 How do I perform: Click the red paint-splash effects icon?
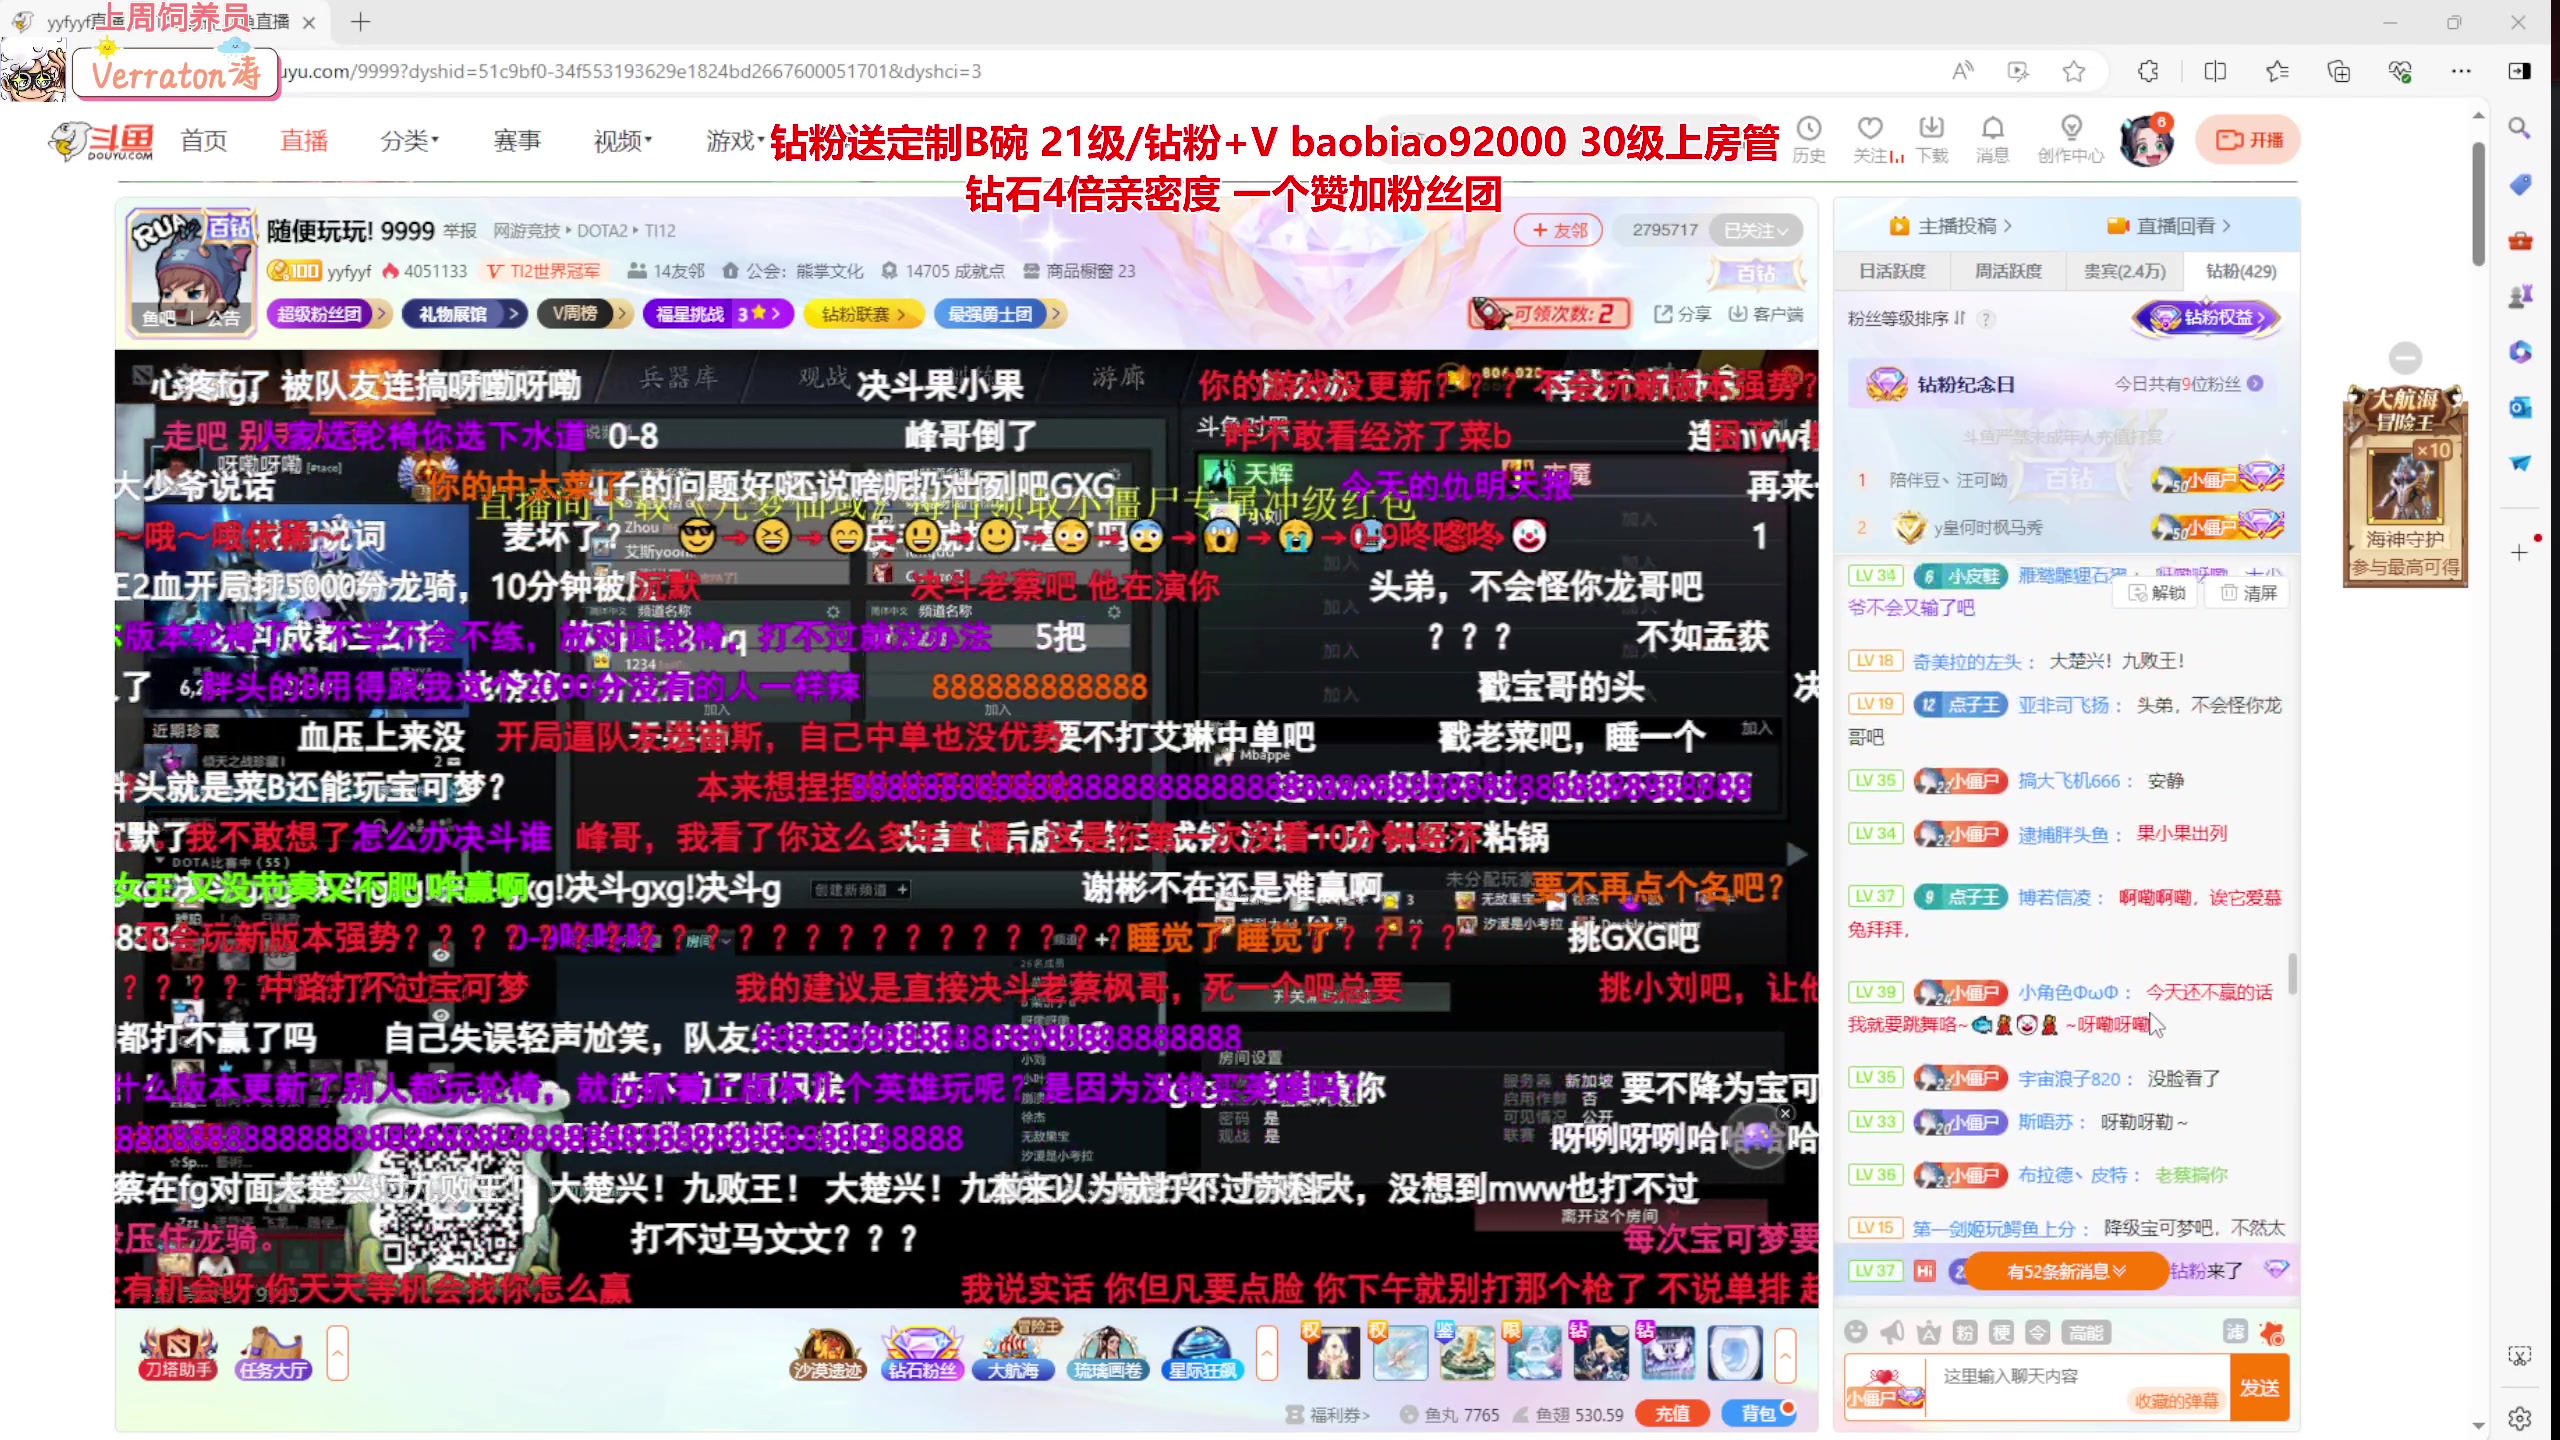[2272, 1332]
